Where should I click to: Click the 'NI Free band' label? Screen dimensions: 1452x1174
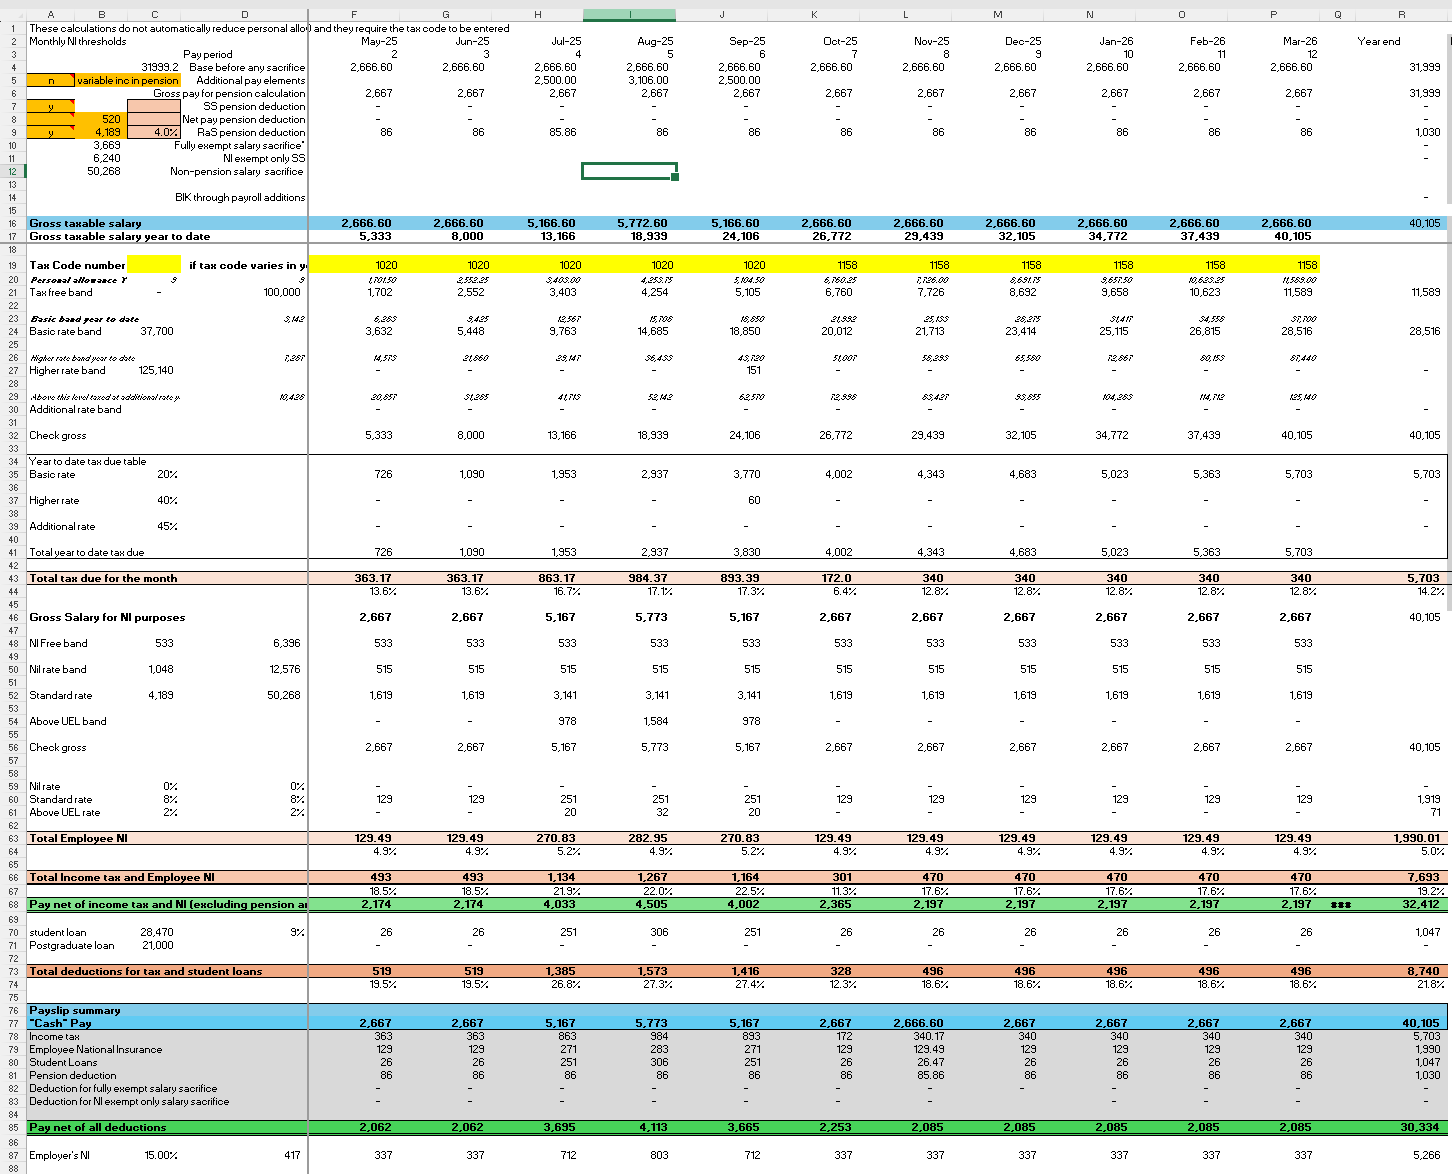tap(58, 643)
